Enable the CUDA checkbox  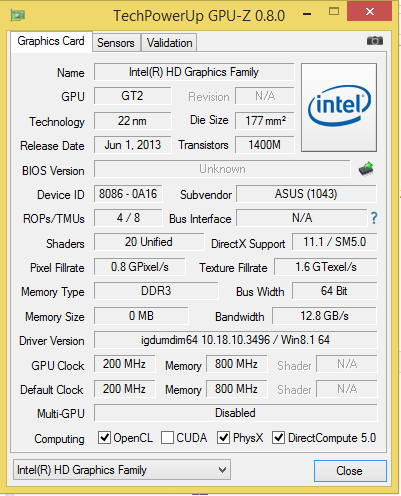pyautogui.click(x=167, y=437)
